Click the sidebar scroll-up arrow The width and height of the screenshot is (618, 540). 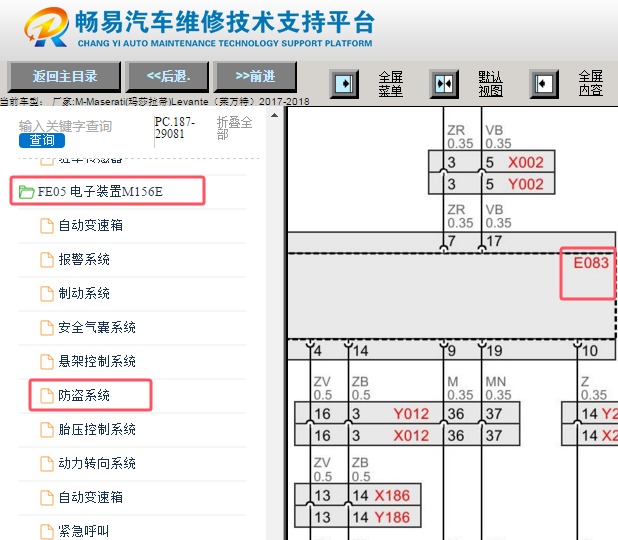tap(274, 115)
